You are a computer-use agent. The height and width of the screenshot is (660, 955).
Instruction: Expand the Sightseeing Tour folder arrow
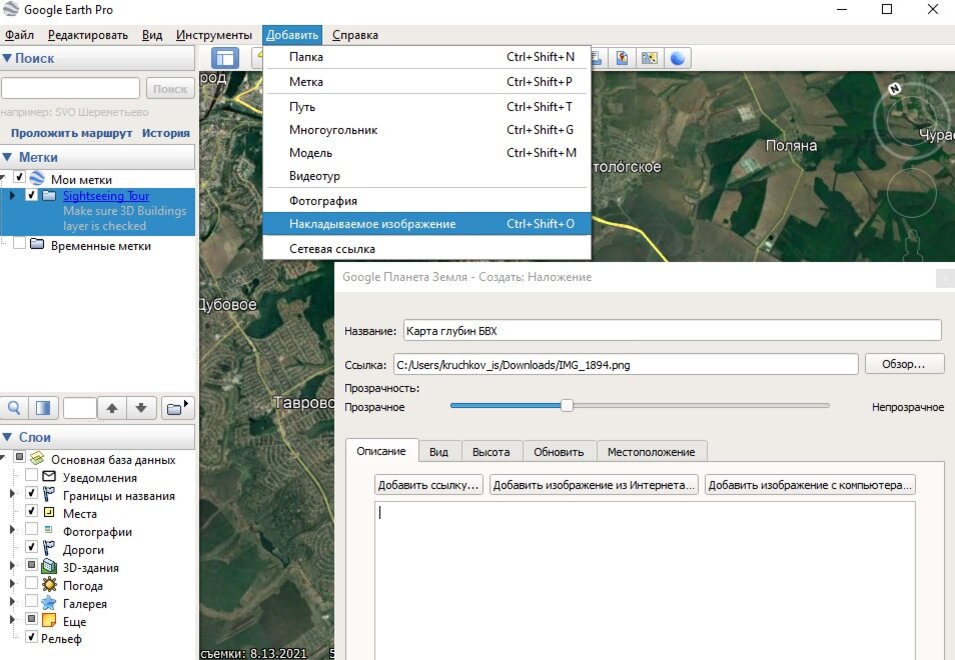(x=12, y=195)
